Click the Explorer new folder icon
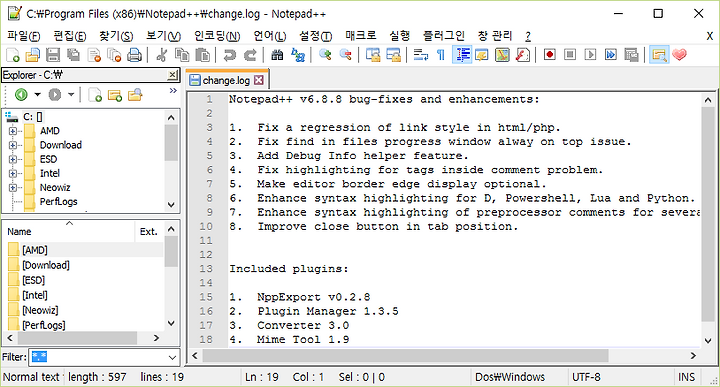This screenshot has height=387, width=720. coord(115,95)
